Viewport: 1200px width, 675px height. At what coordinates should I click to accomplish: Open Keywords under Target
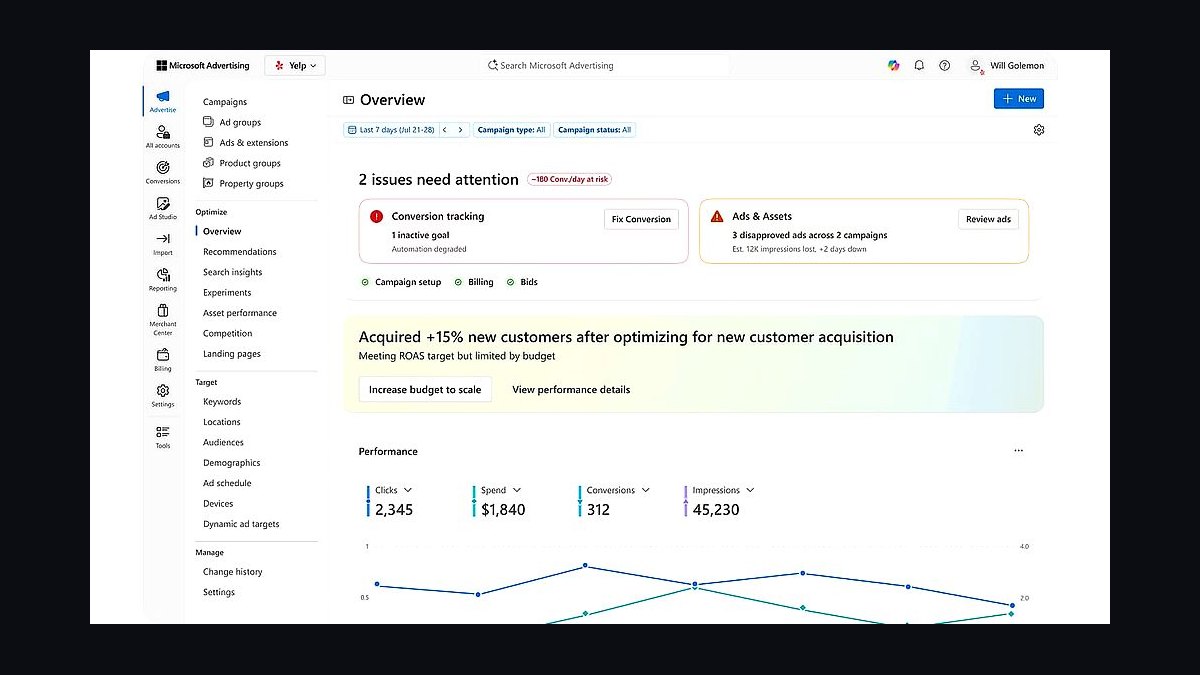click(x=222, y=402)
